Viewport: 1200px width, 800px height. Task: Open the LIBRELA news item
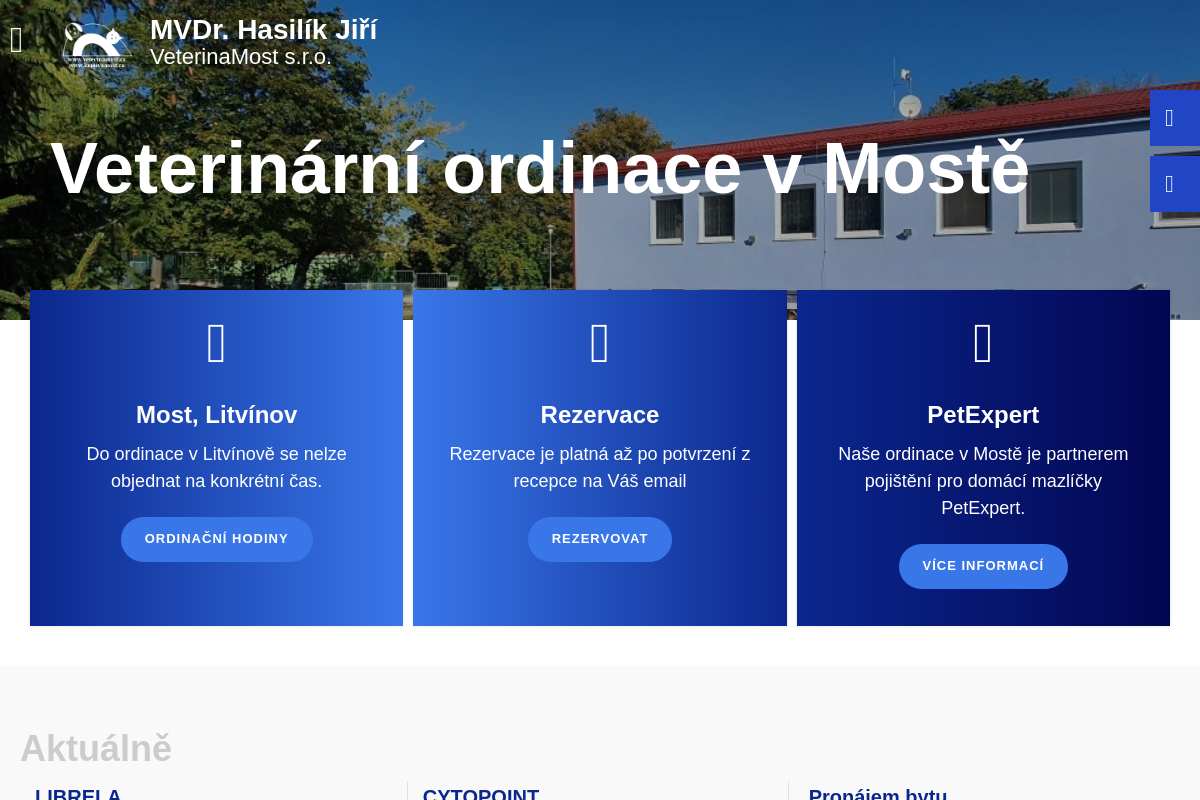[x=78, y=796]
